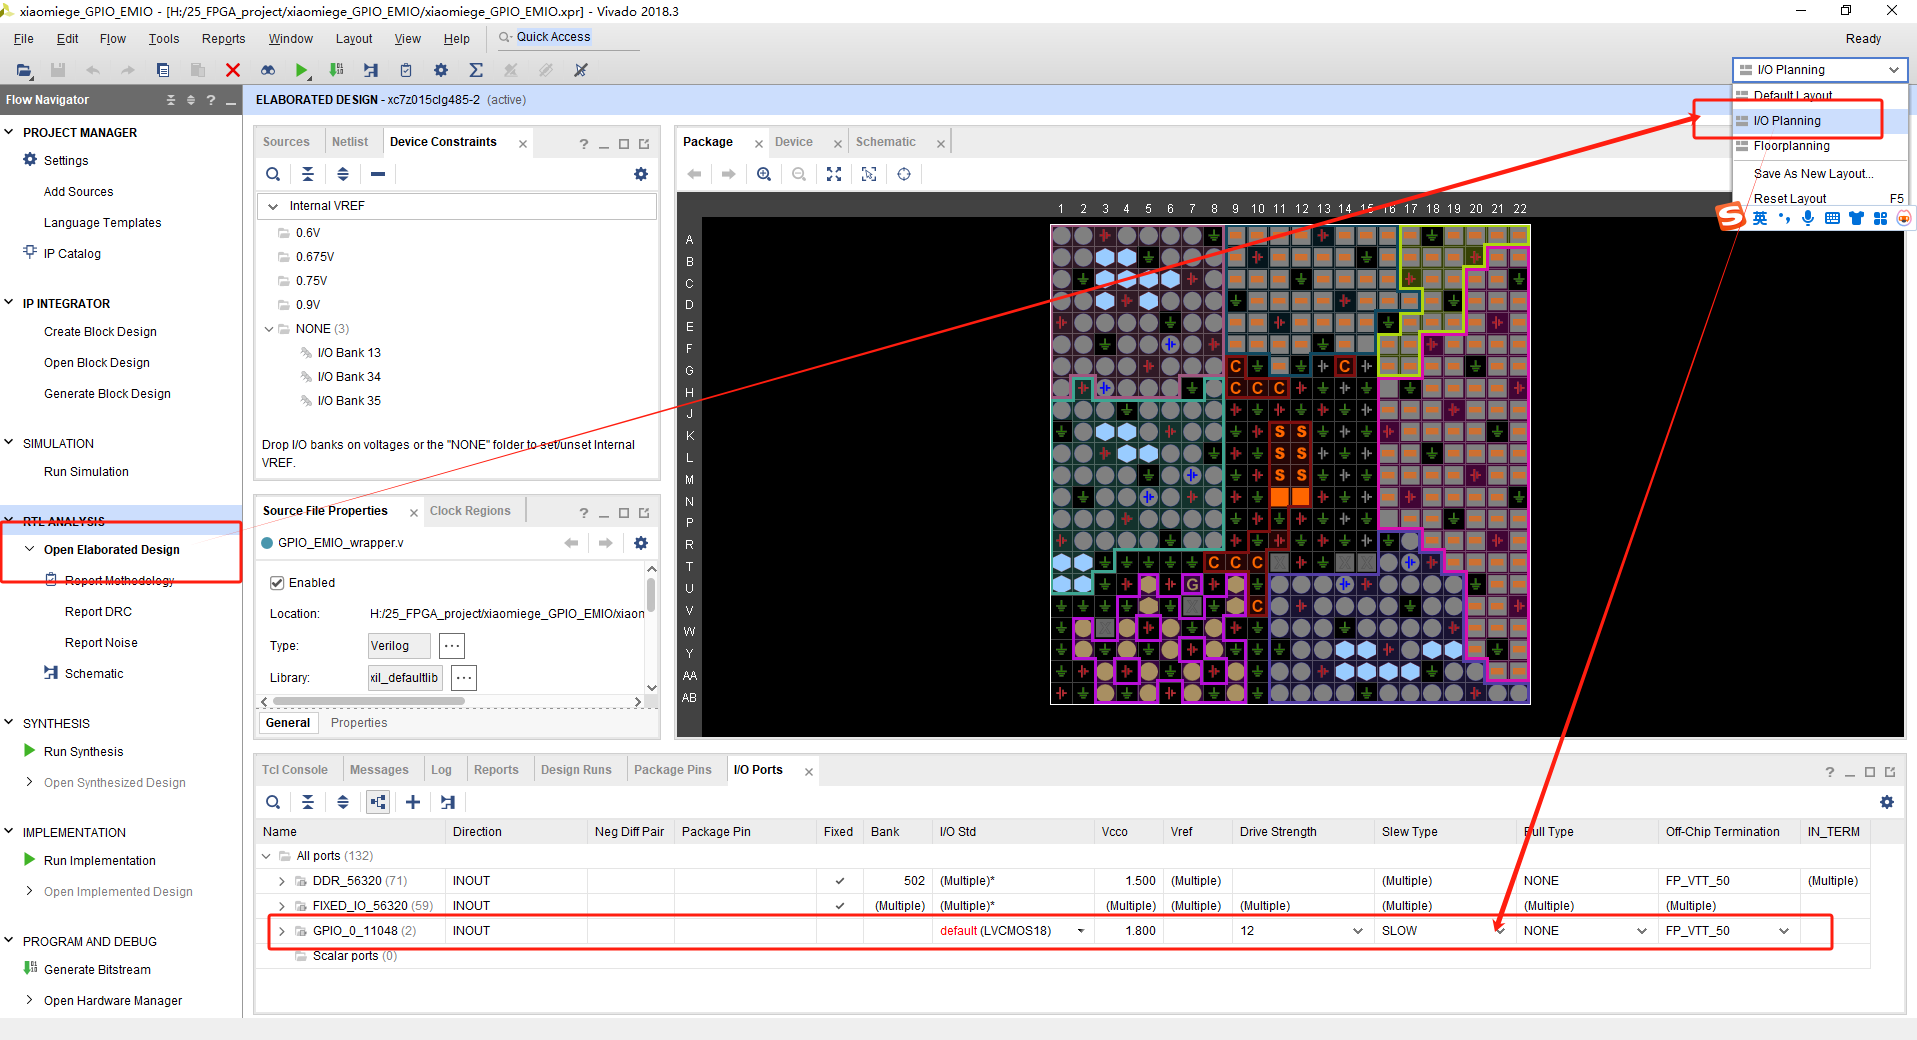The image size is (1917, 1040).
Task: Click the plus create port icon
Action: click(413, 802)
